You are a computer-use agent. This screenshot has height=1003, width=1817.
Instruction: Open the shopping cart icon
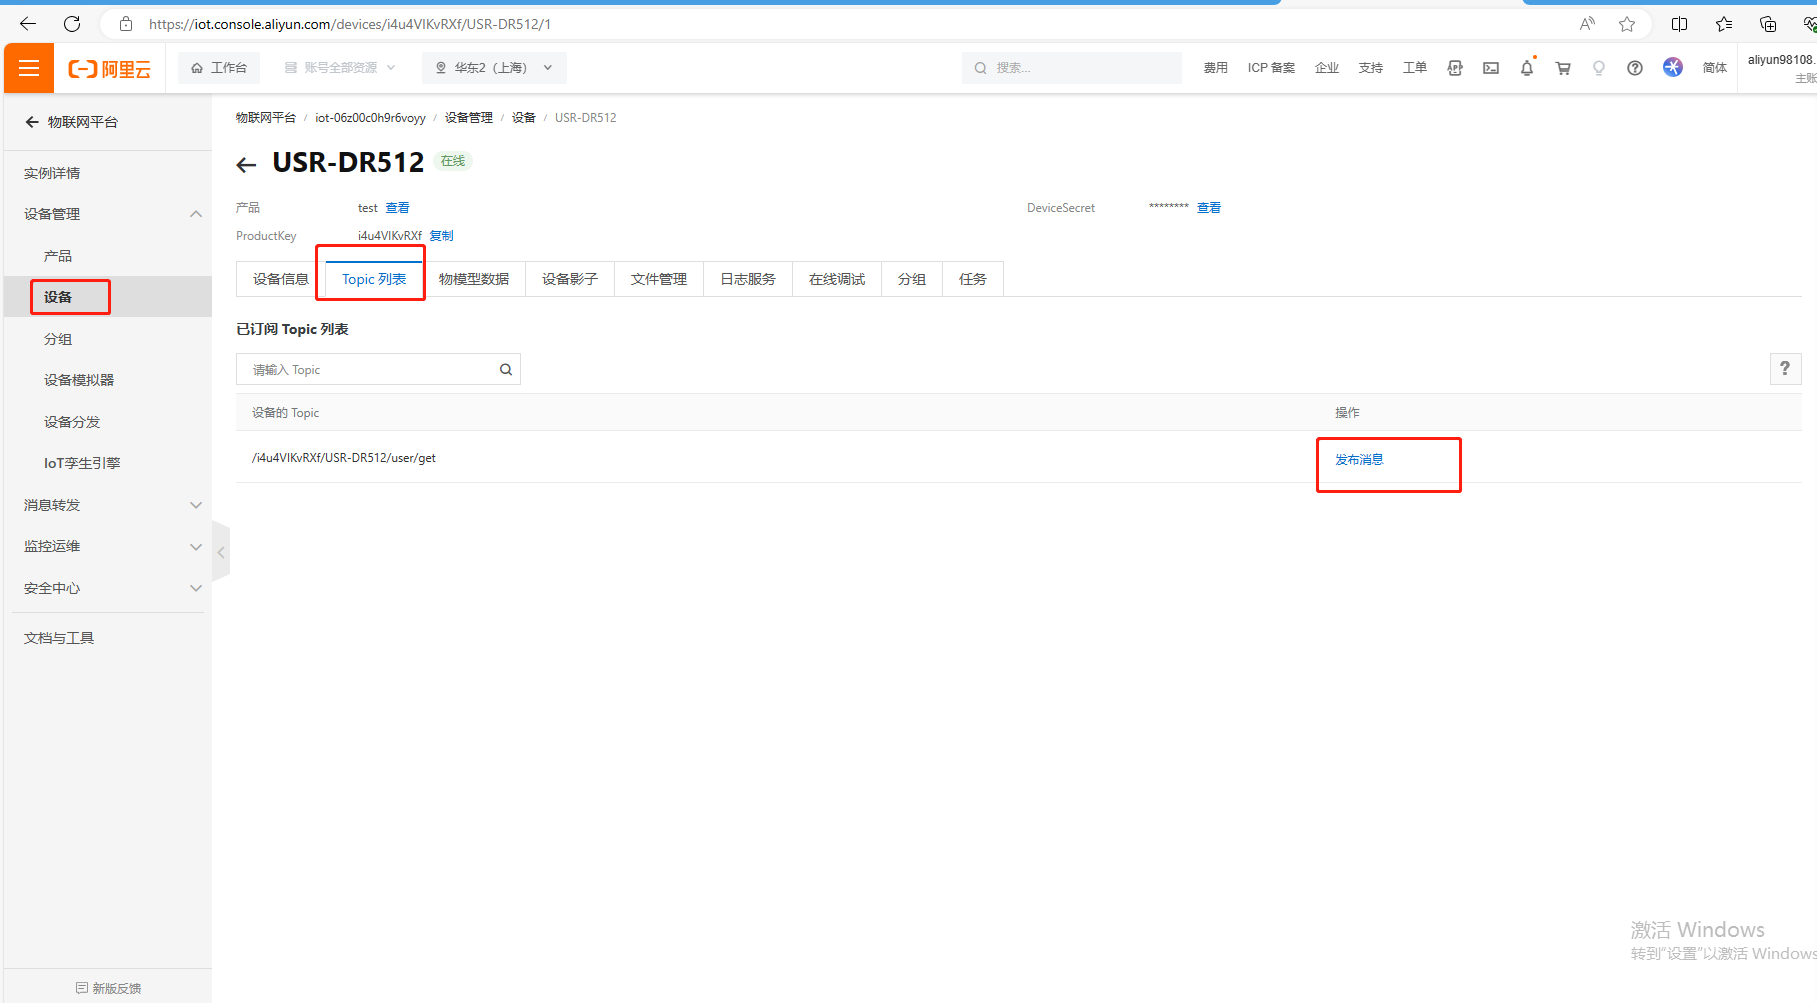[1562, 68]
